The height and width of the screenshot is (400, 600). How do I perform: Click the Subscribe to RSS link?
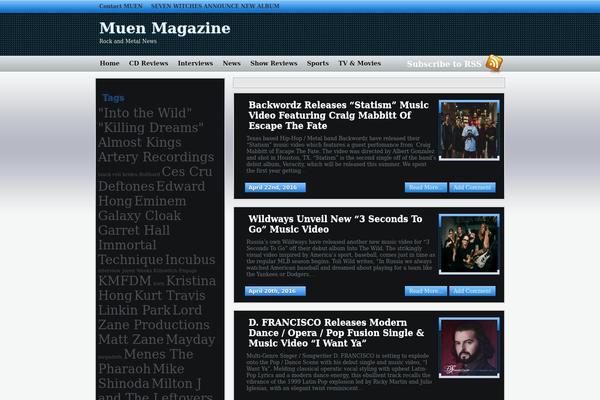tap(444, 64)
